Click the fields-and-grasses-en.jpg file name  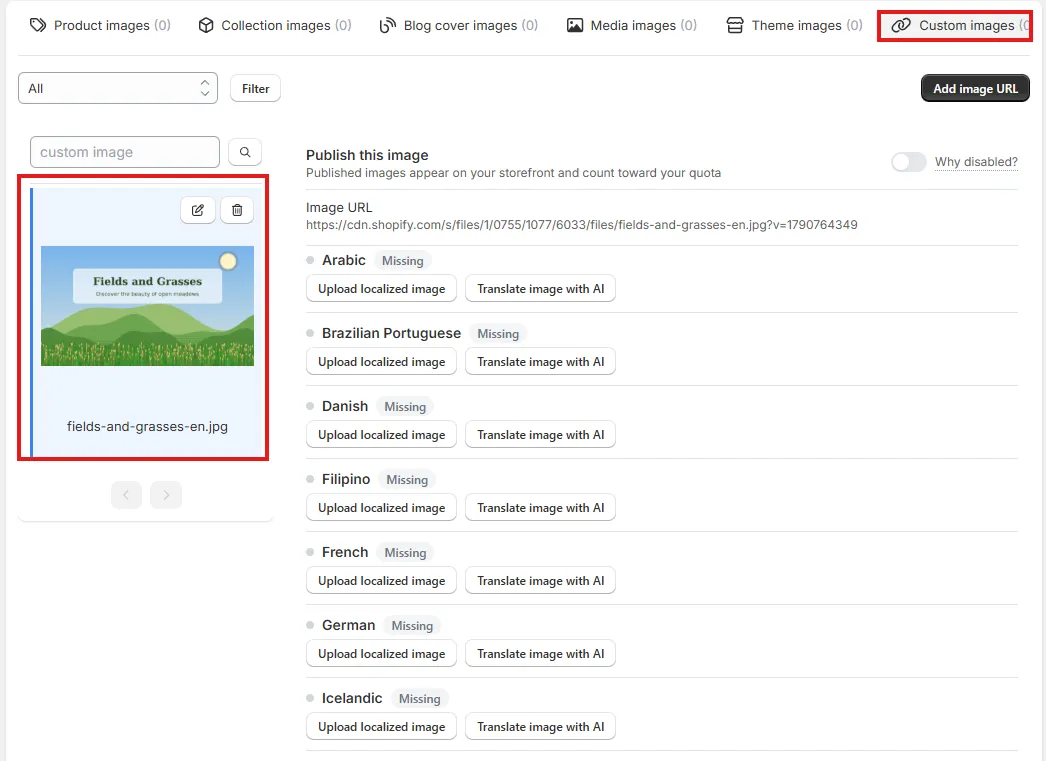pyautogui.click(x=147, y=426)
